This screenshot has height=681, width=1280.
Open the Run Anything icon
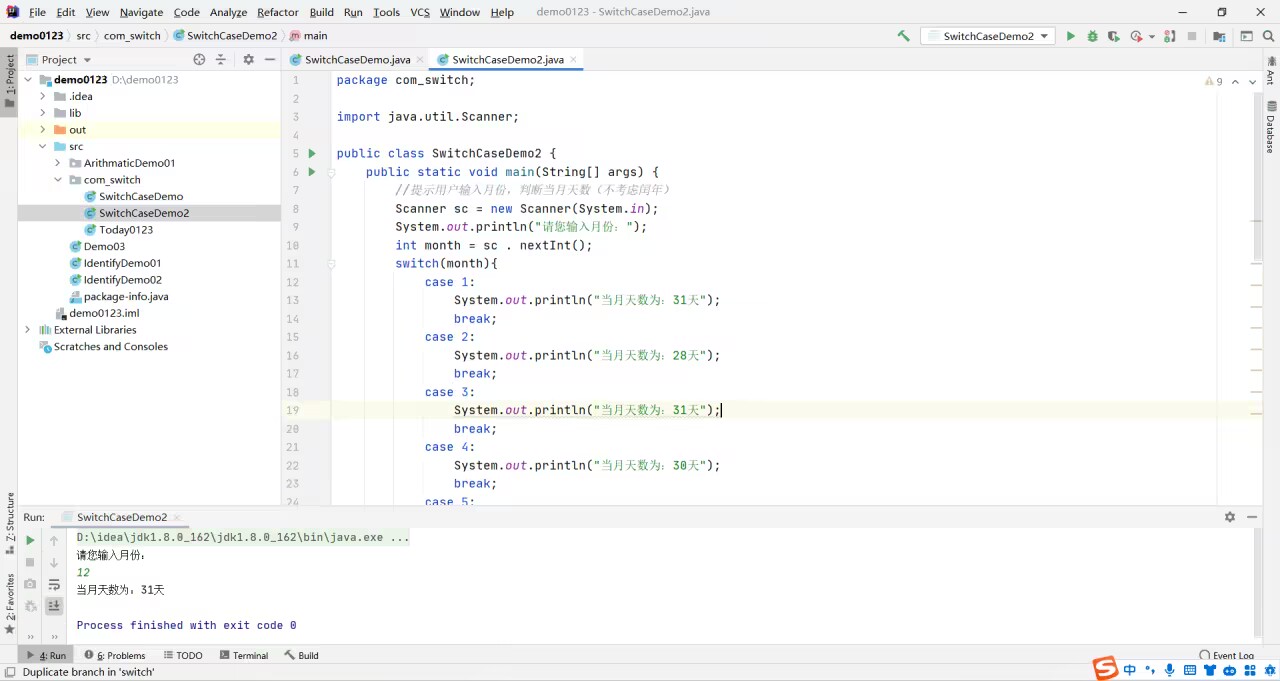tap(1246, 36)
